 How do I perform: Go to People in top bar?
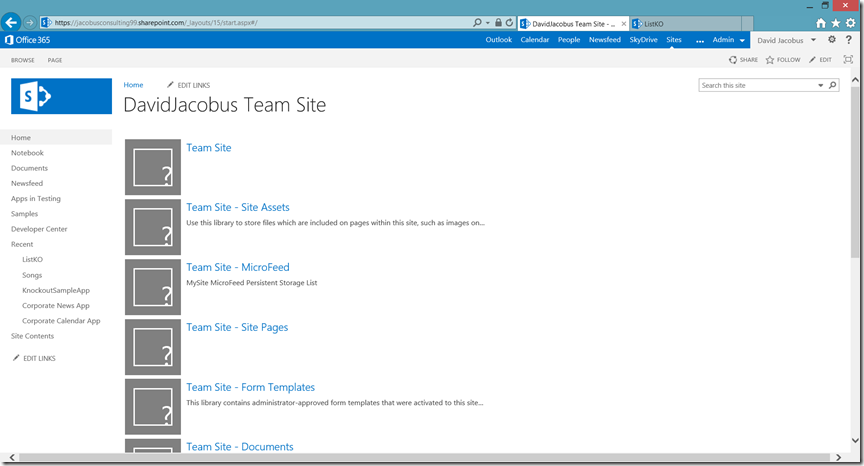click(x=569, y=40)
